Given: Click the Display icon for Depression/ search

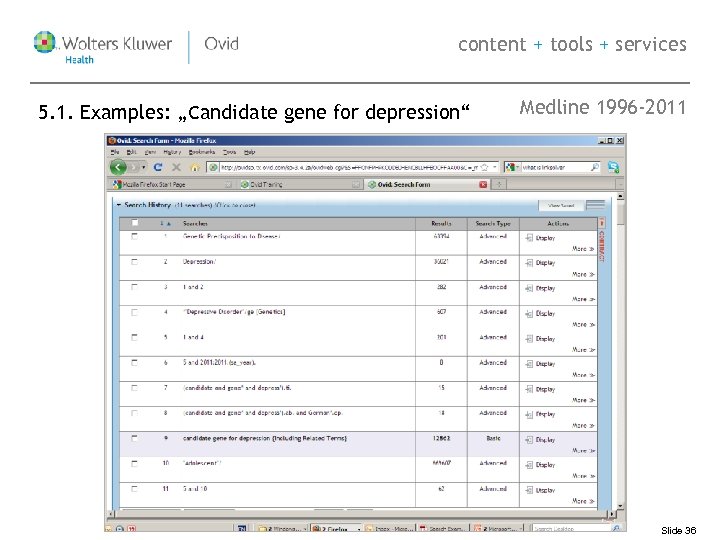Looking at the screenshot, I should pos(529,263).
